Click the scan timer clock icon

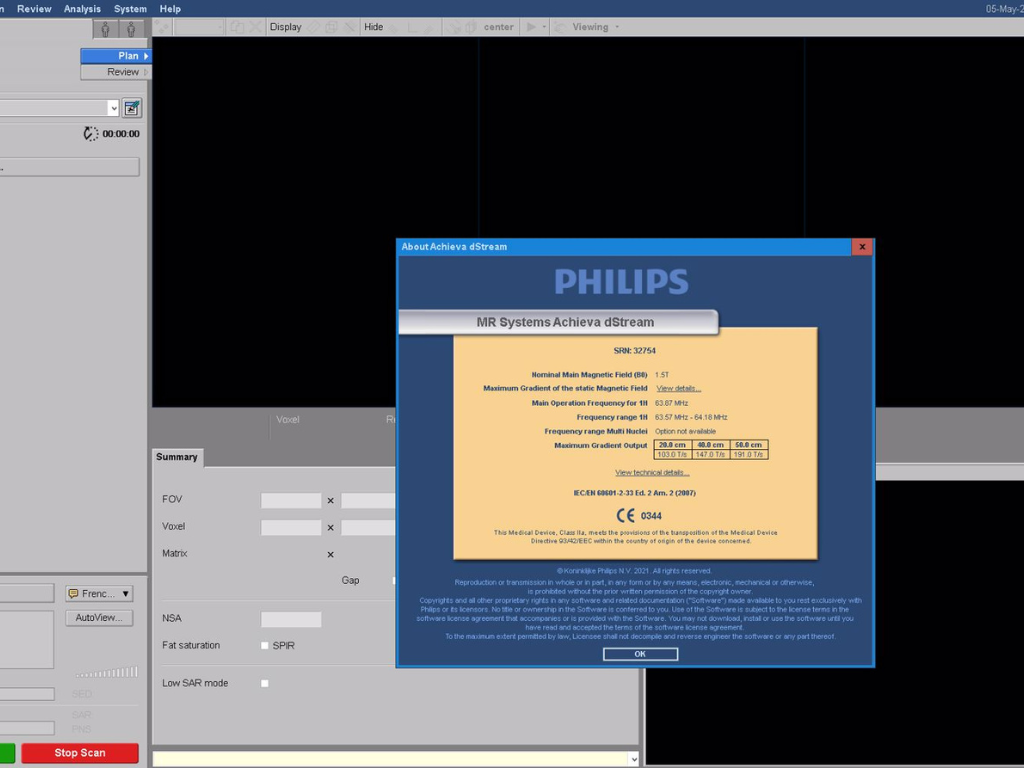pos(91,134)
